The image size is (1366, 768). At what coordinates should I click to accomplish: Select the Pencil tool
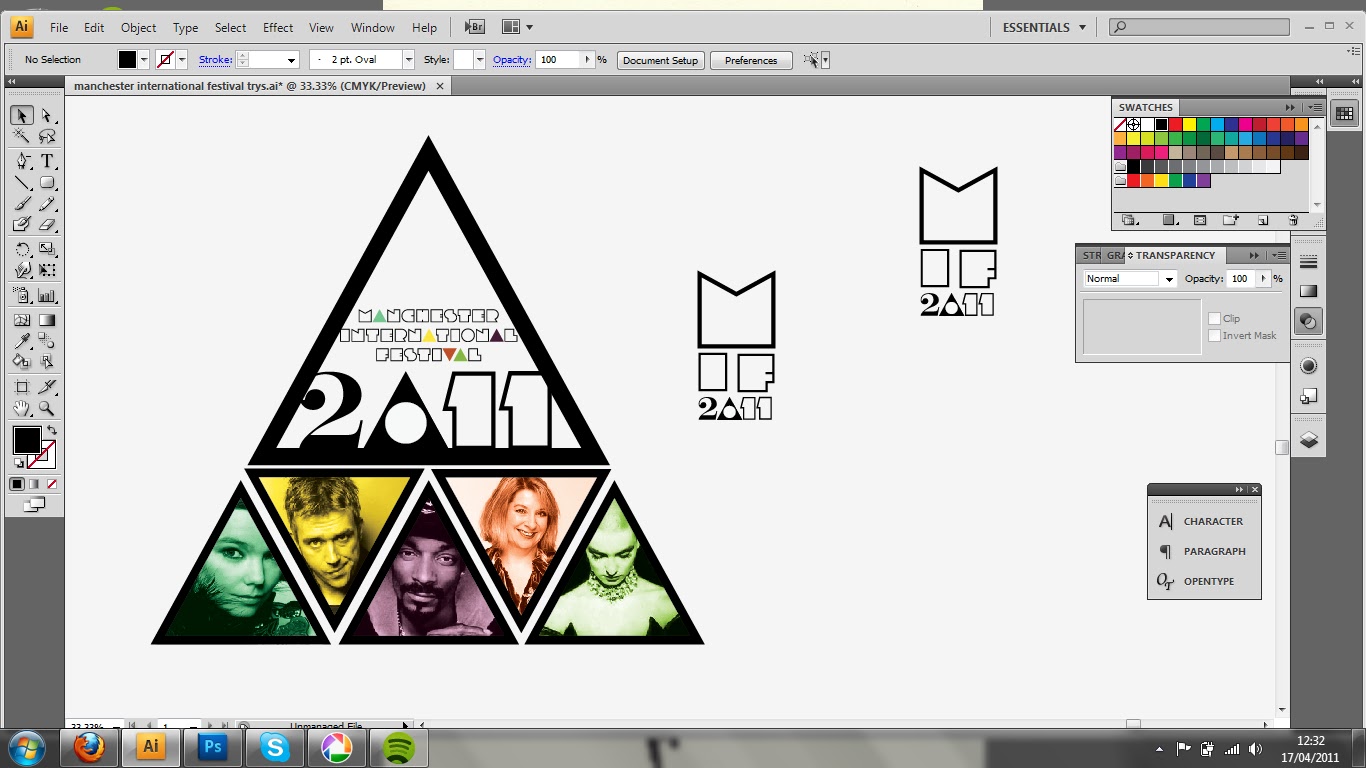click(x=46, y=204)
